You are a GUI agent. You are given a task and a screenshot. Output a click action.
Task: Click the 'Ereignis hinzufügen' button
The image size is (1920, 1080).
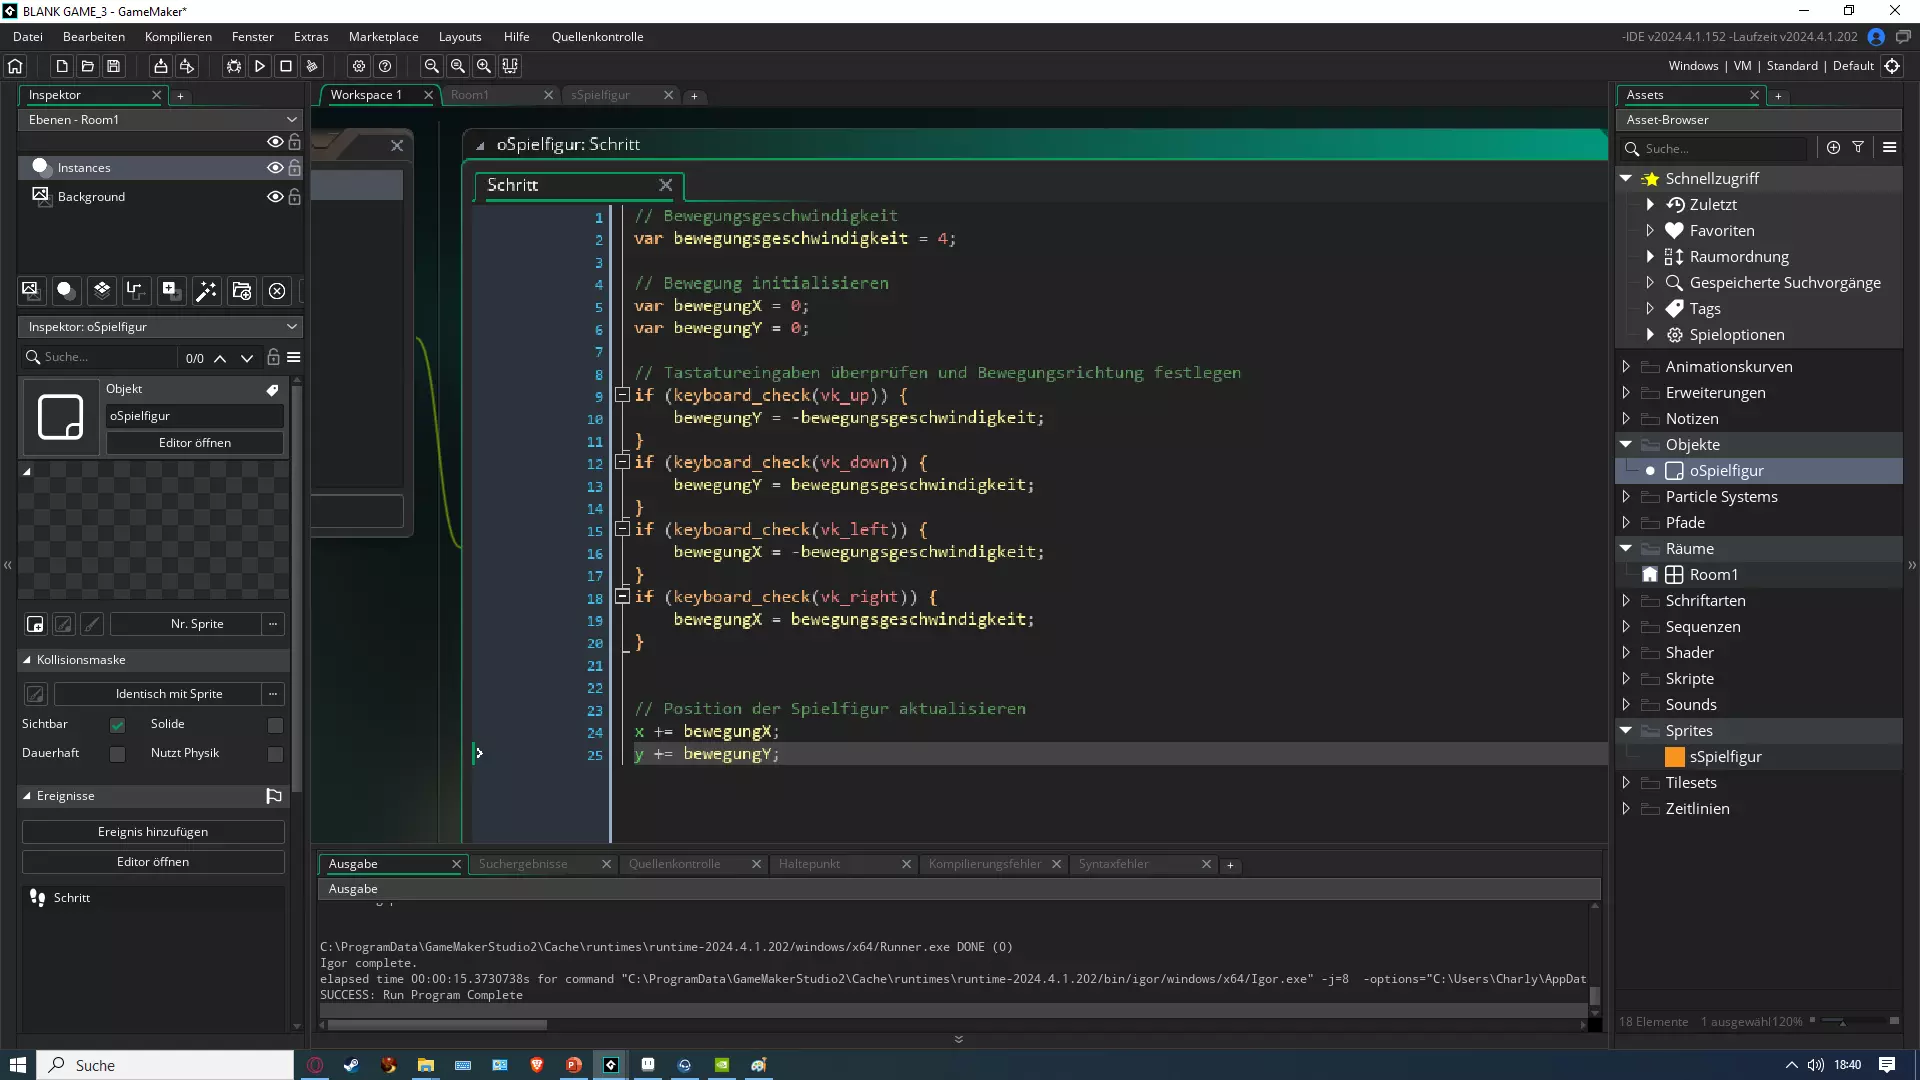pyautogui.click(x=153, y=832)
